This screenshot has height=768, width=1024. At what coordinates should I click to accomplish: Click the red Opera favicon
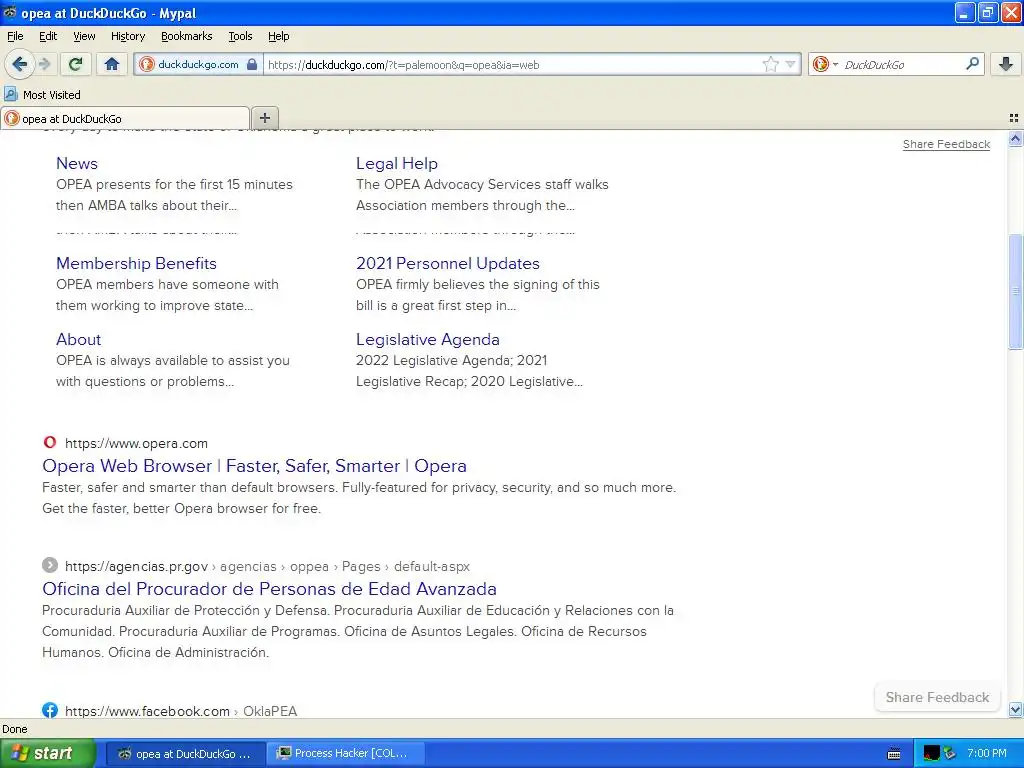[x=50, y=442]
